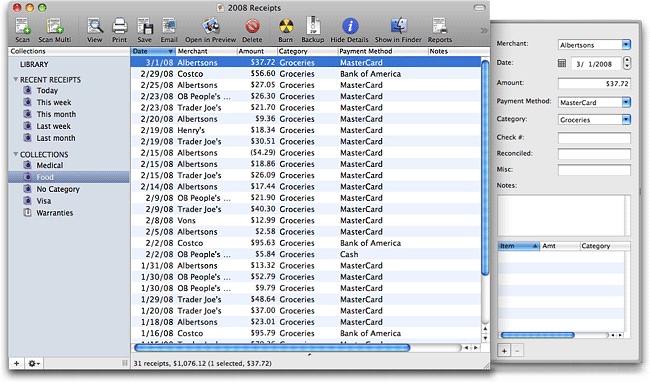Open the No Category collection
This screenshot has width=650, height=383.
[x=58, y=189]
